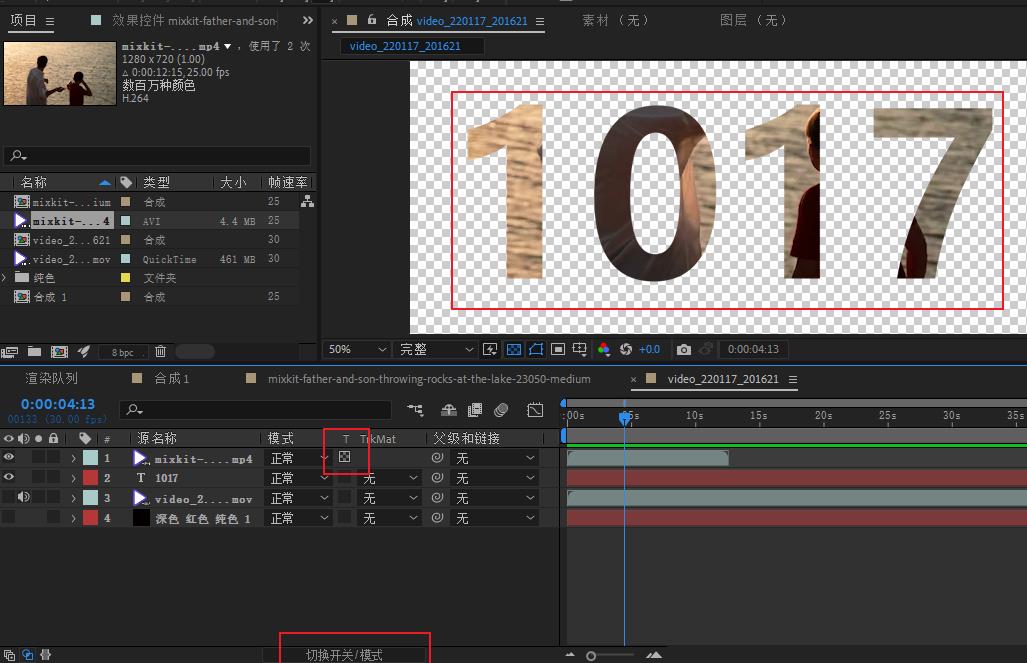Click the Project panel search field
The image size is (1027, 663).
(157, 155)
